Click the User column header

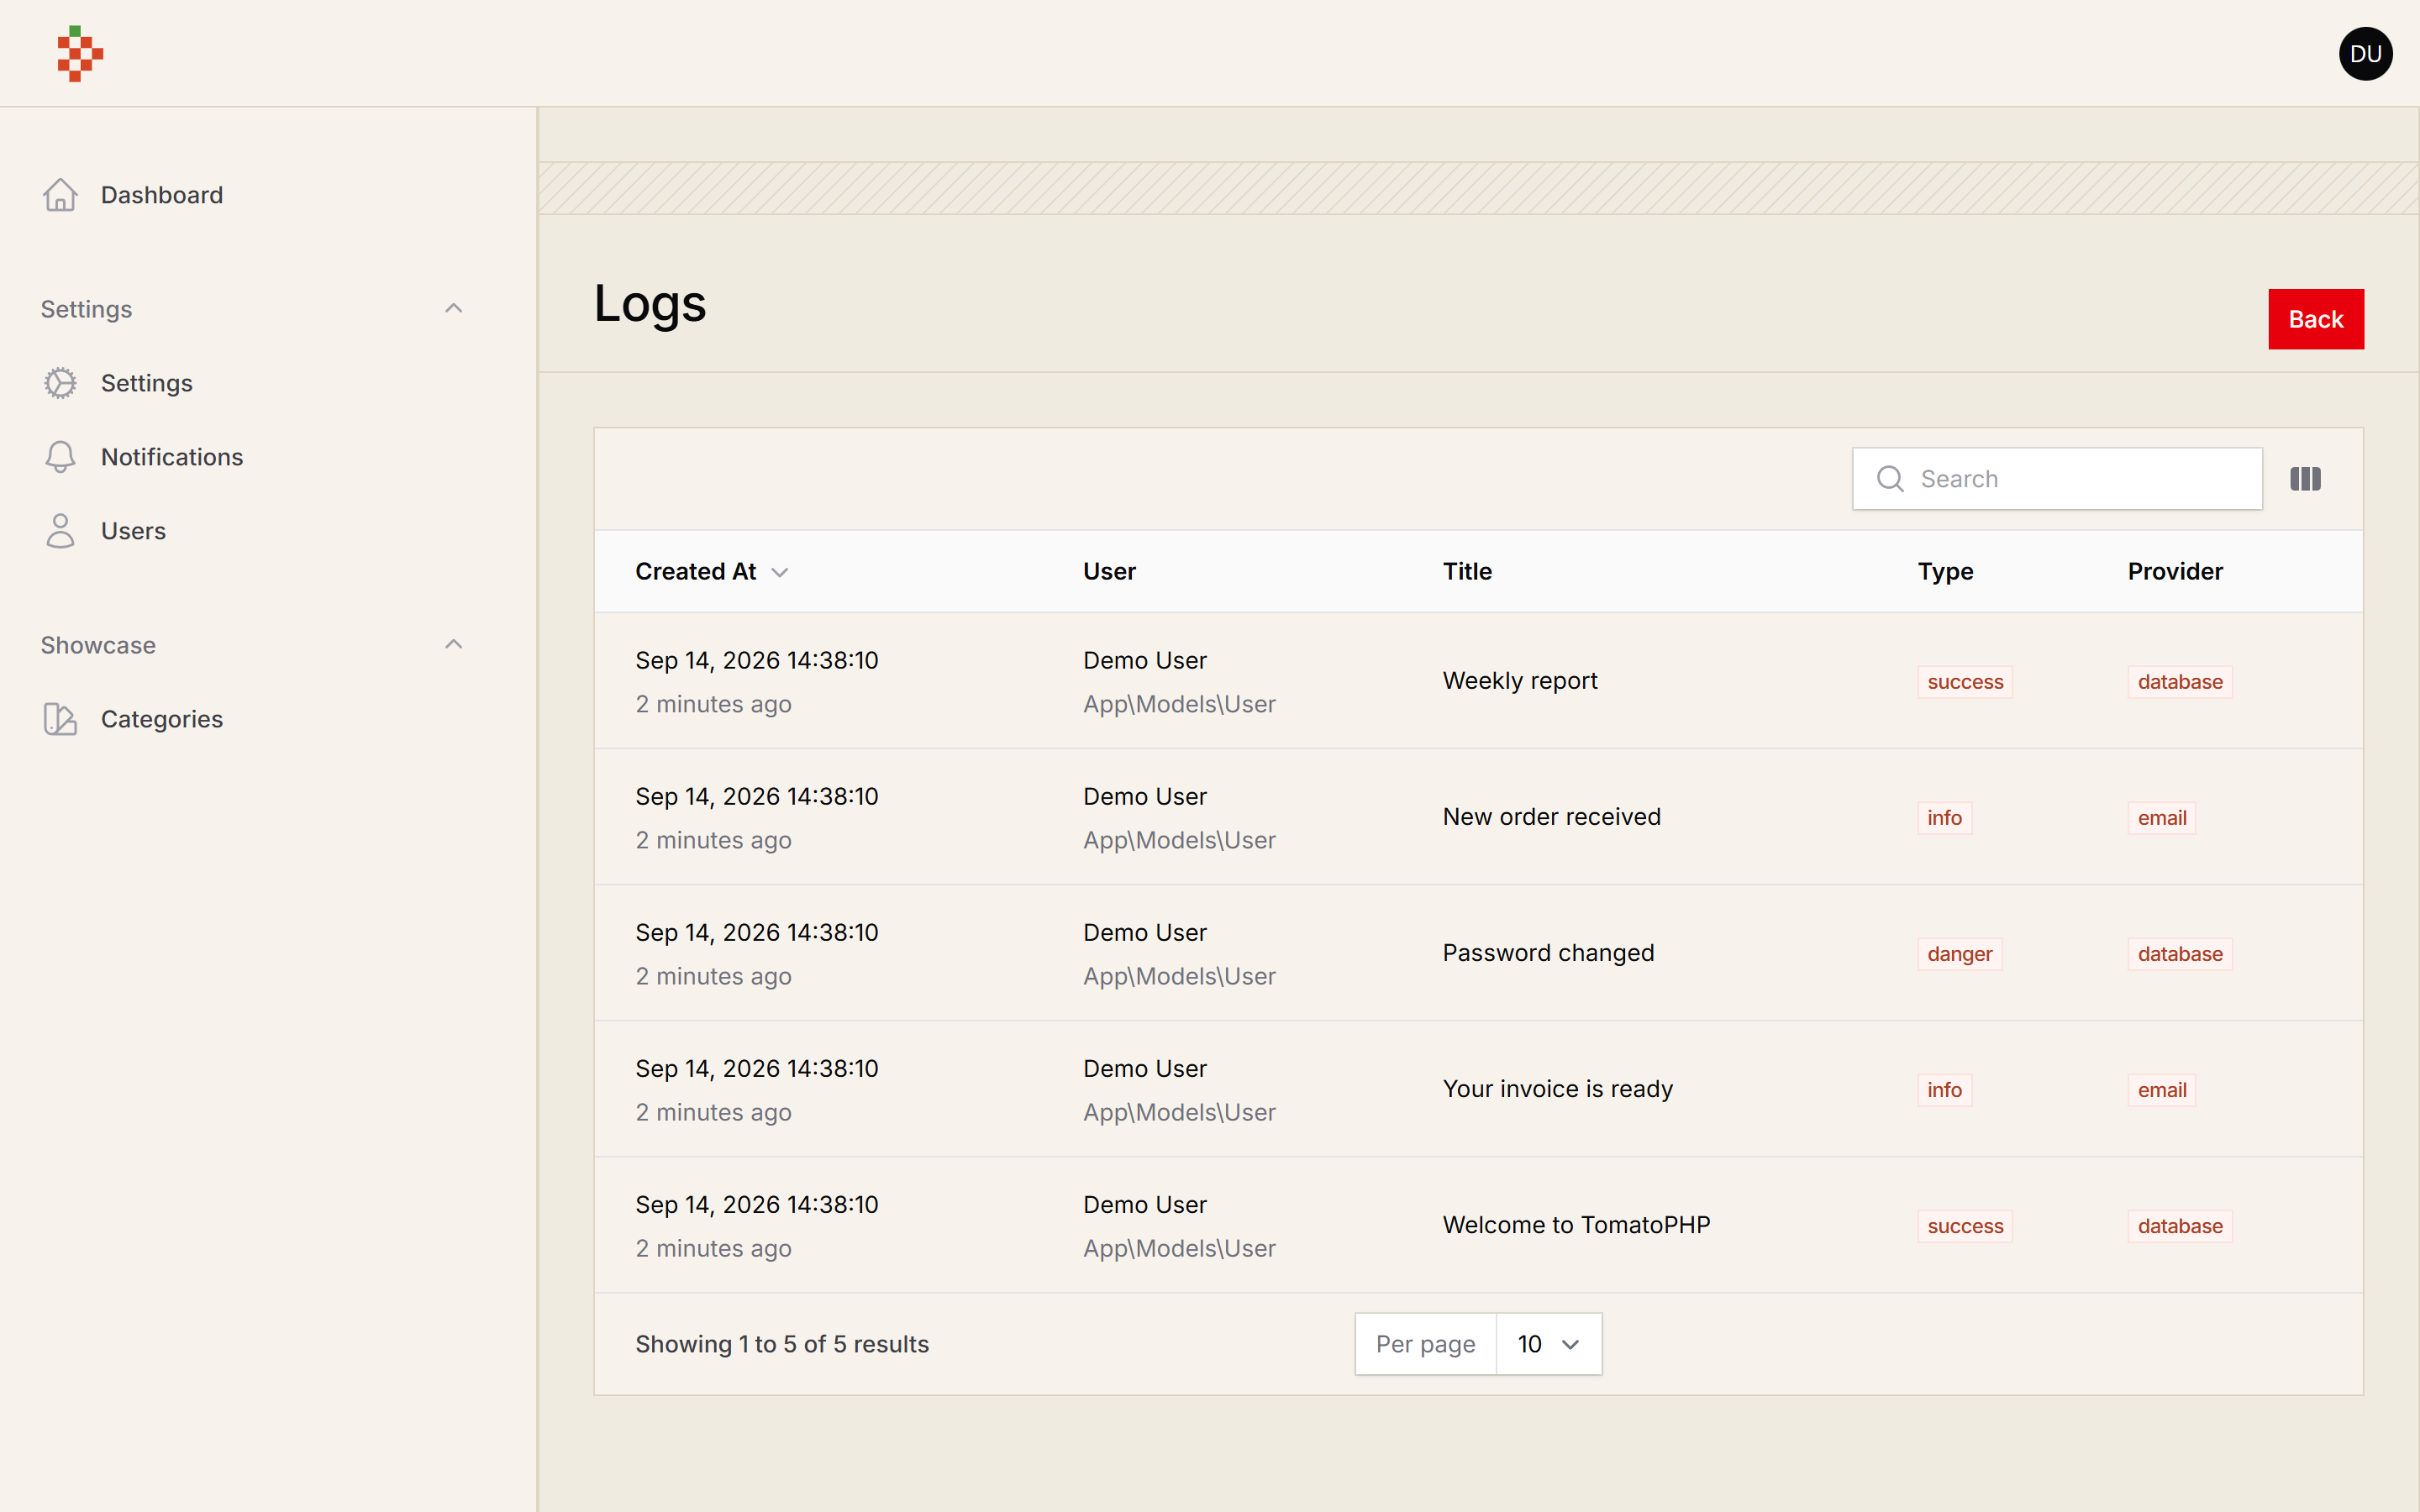1109,571
